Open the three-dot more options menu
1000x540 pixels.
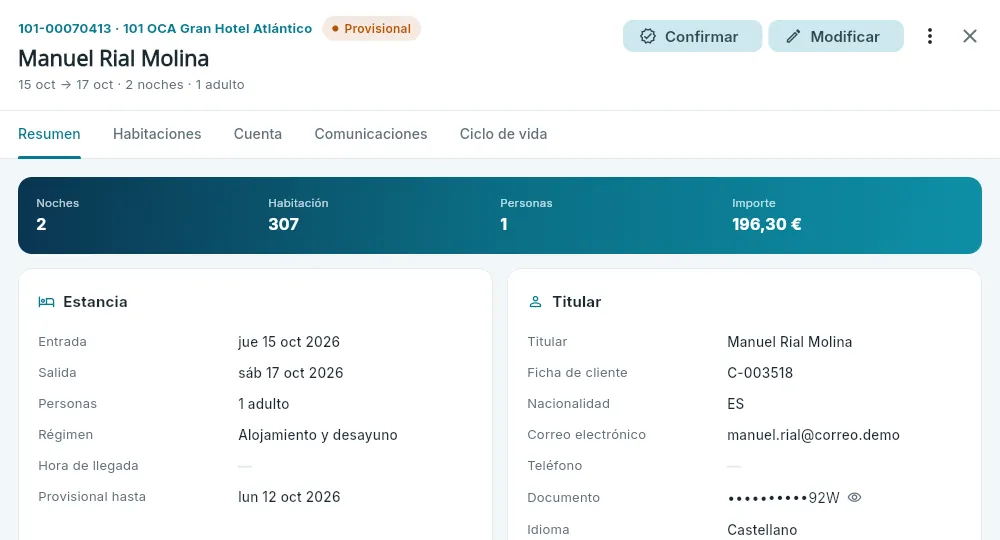[x=930, y=36]
